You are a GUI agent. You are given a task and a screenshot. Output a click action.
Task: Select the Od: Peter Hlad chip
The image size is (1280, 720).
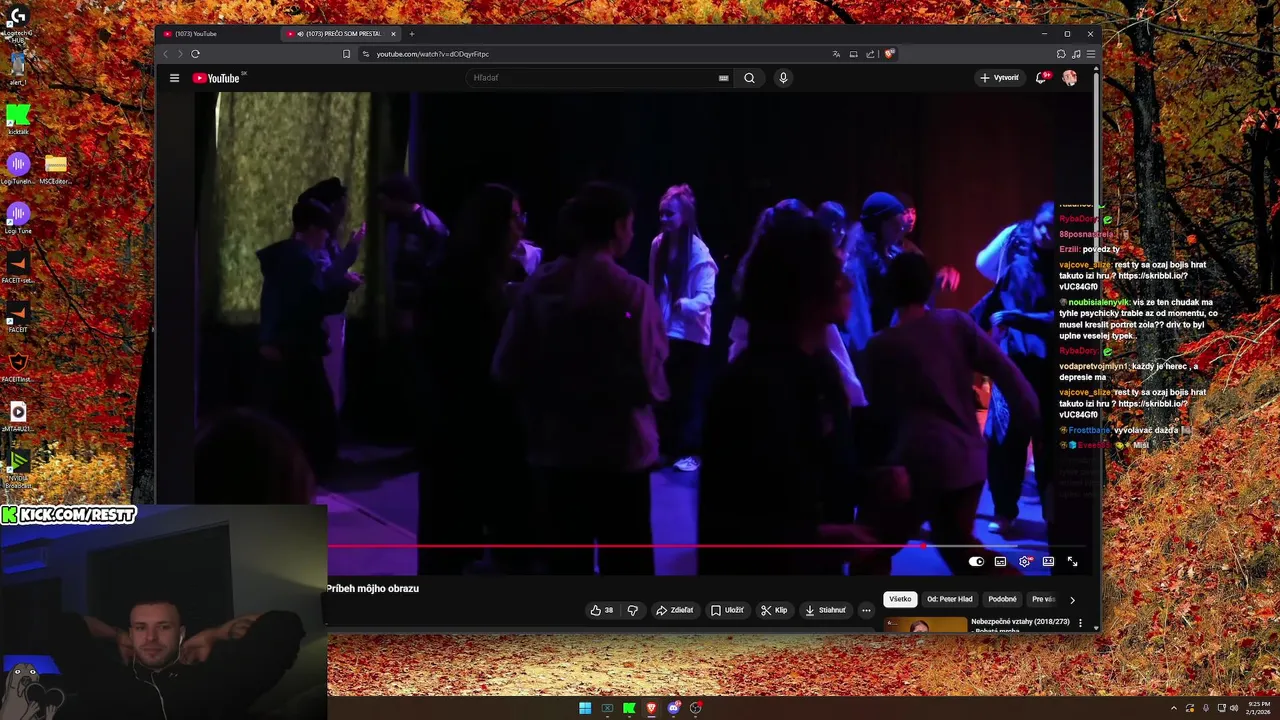click(950, 599)
